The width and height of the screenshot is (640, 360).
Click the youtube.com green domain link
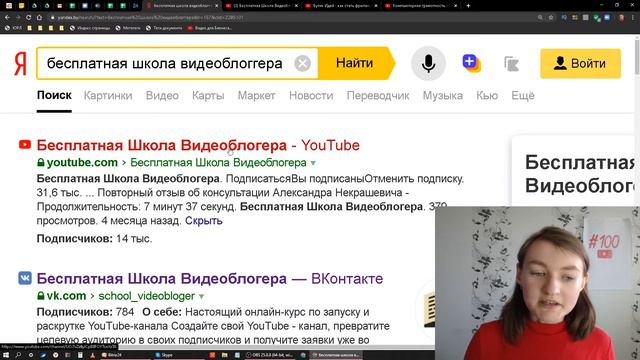coord(82,162)
